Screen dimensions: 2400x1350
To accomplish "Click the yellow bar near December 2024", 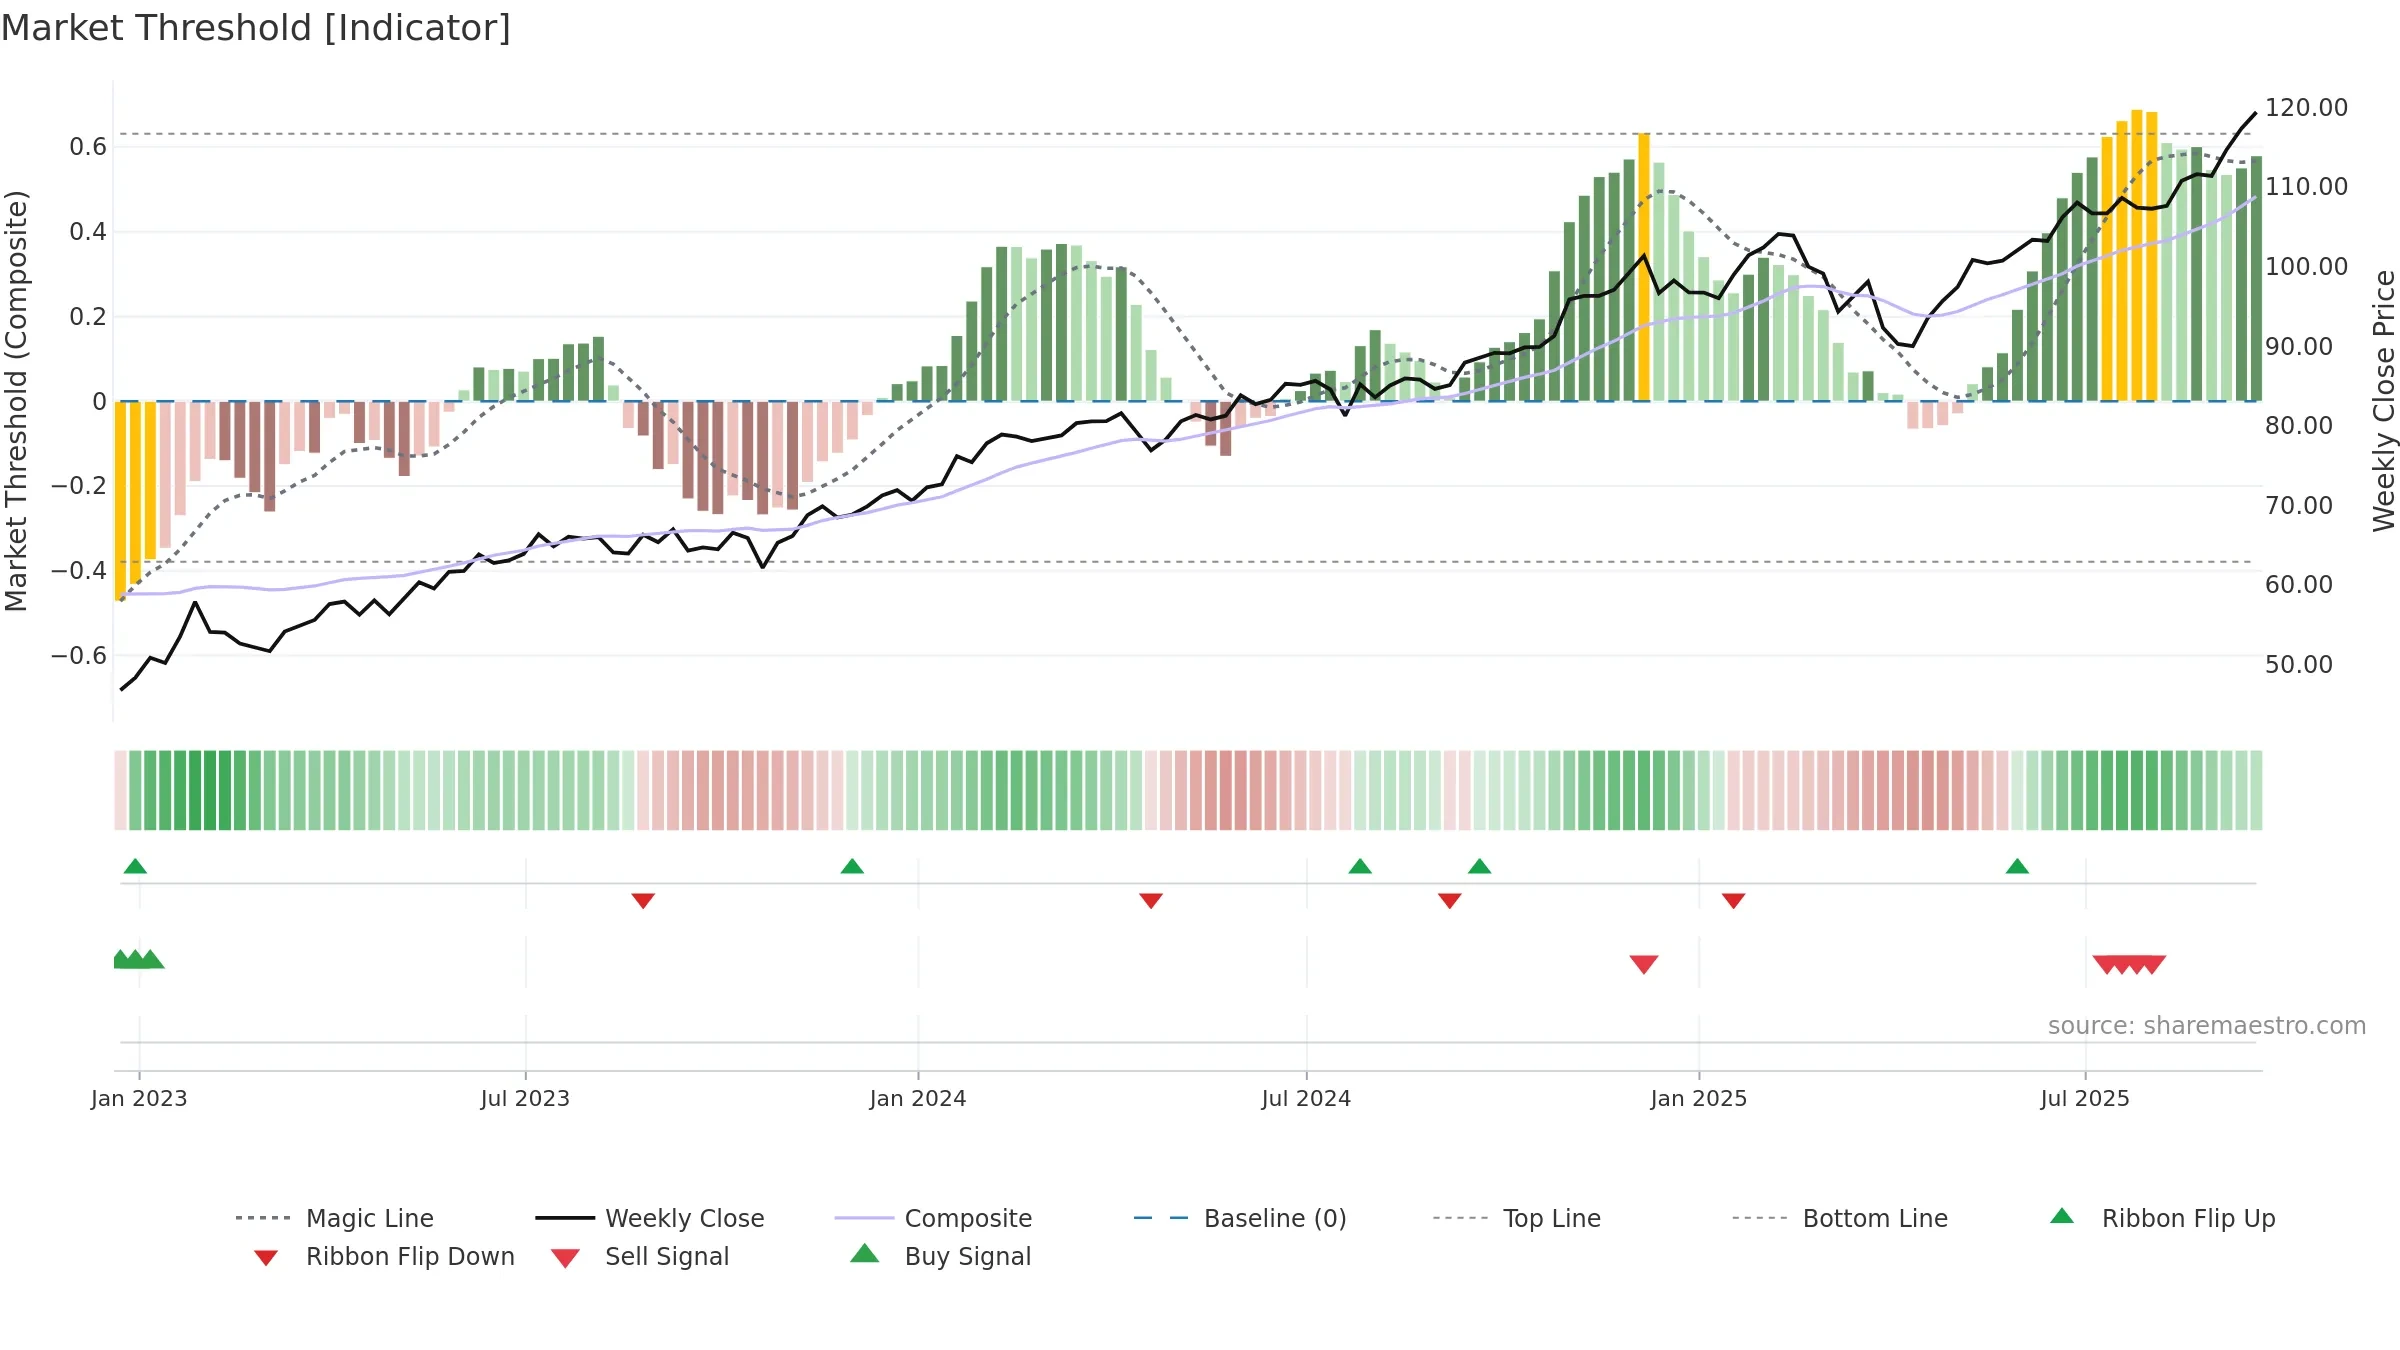I will pyautogui.click(x=1644, y=267).
